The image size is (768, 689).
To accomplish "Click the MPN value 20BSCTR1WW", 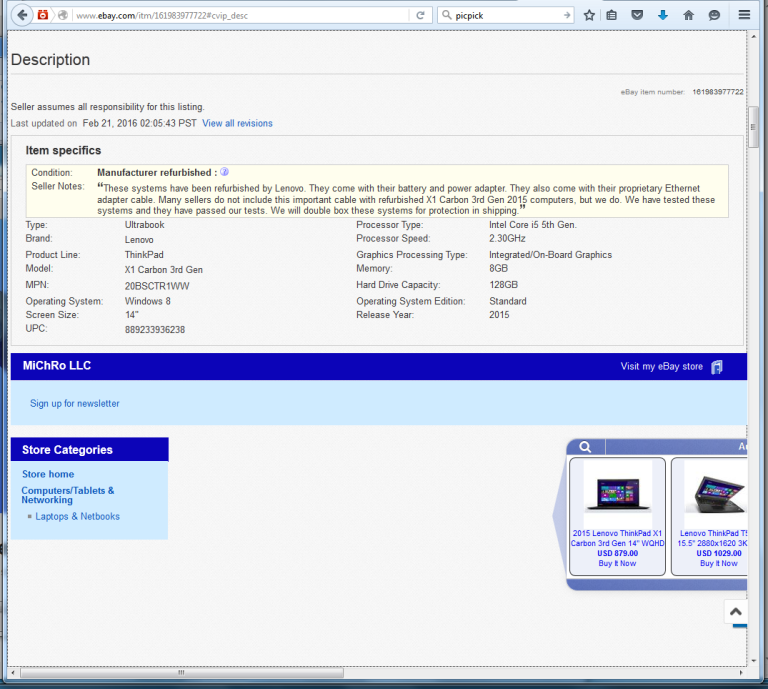I will pyautogui.click(x=157, y=286).
